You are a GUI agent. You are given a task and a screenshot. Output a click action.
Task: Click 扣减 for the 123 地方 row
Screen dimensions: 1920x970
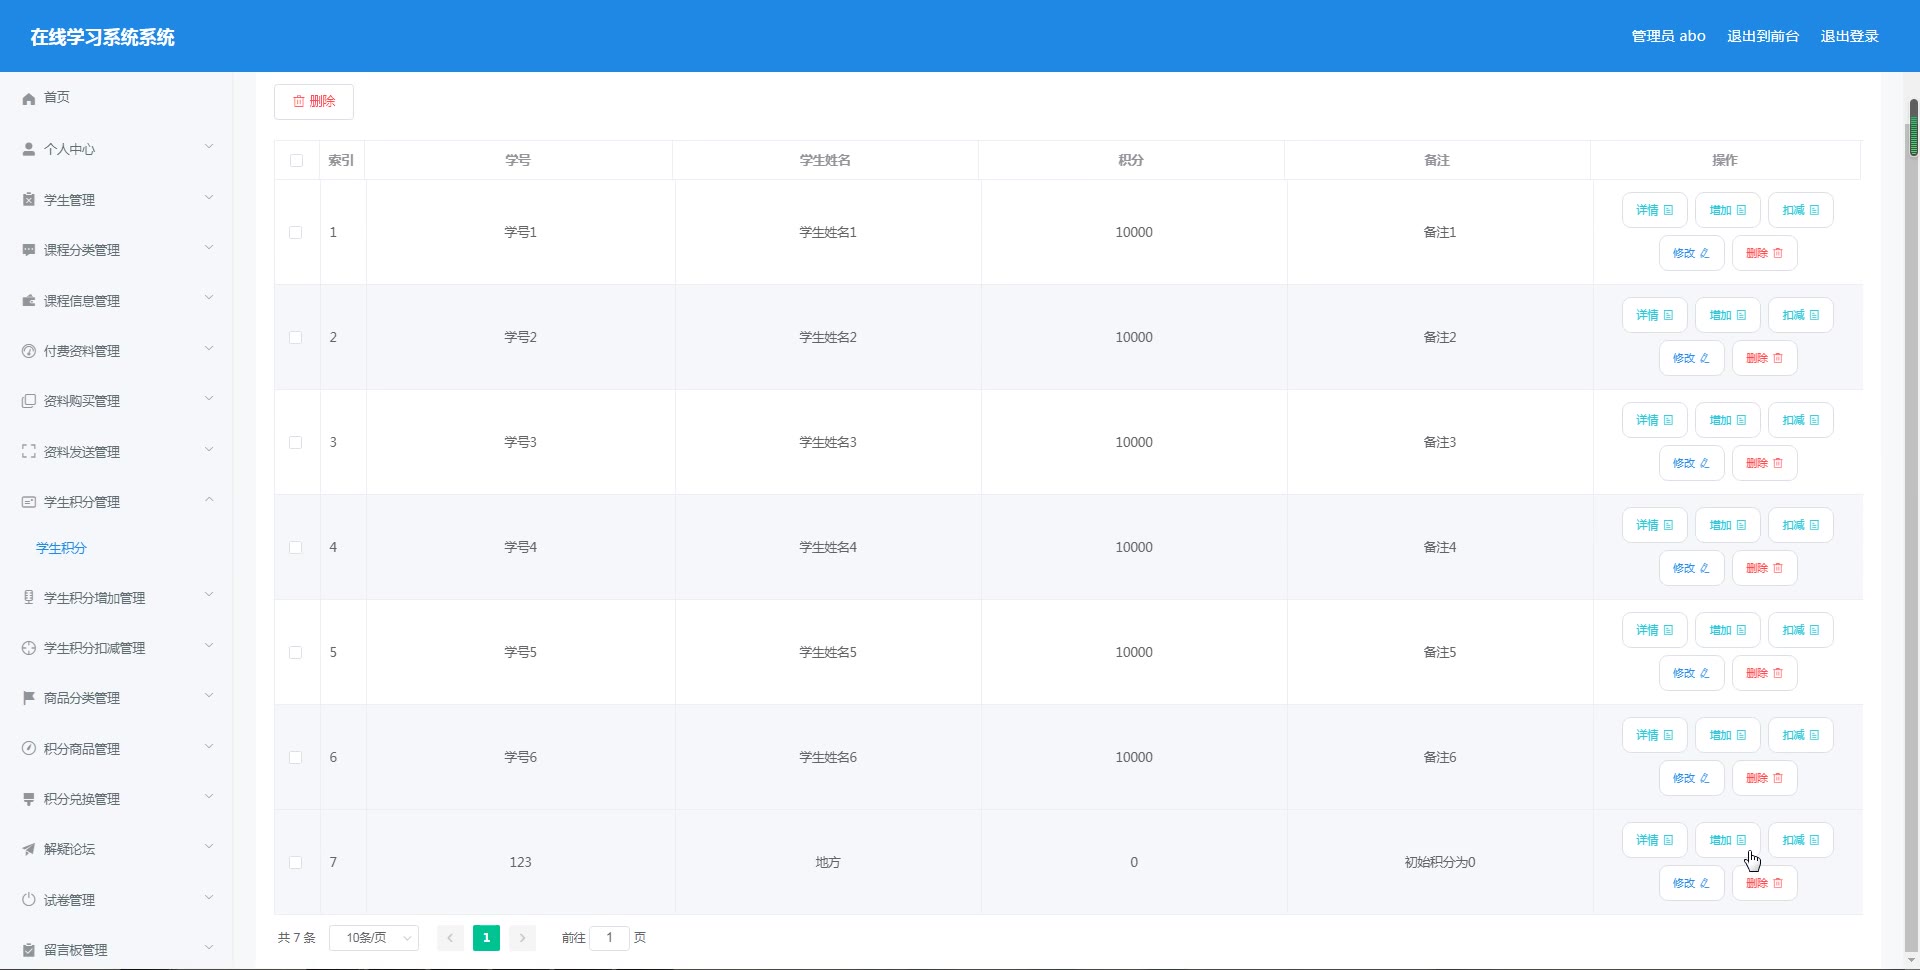[1800, 840]
